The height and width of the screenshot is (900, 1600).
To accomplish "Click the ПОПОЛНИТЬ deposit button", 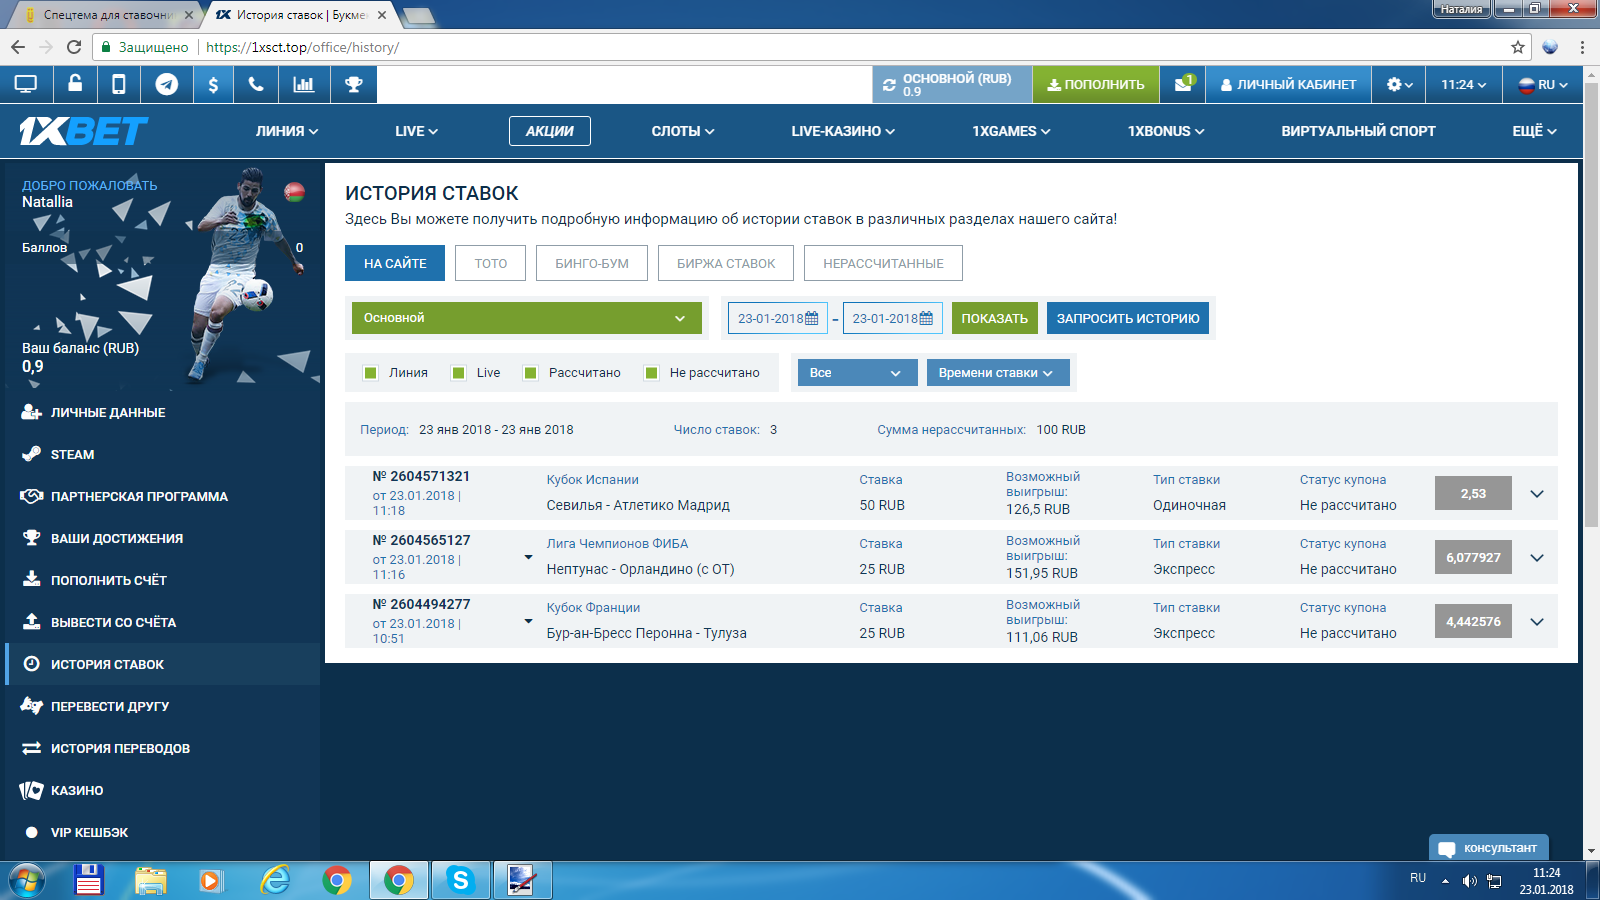I will 1096,85.
